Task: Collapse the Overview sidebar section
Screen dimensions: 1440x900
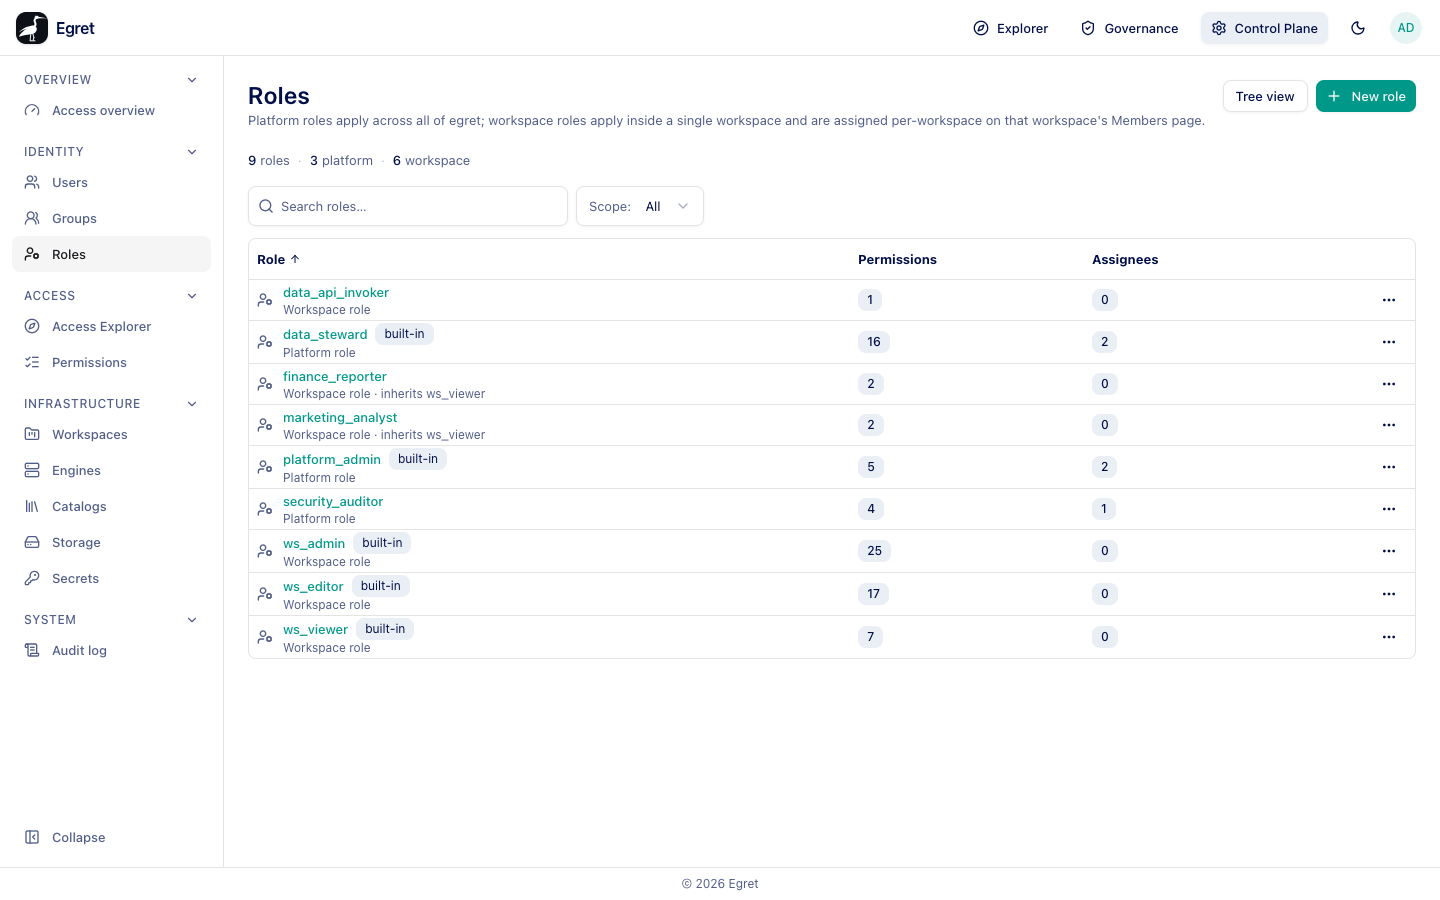Action: (192, 80)
